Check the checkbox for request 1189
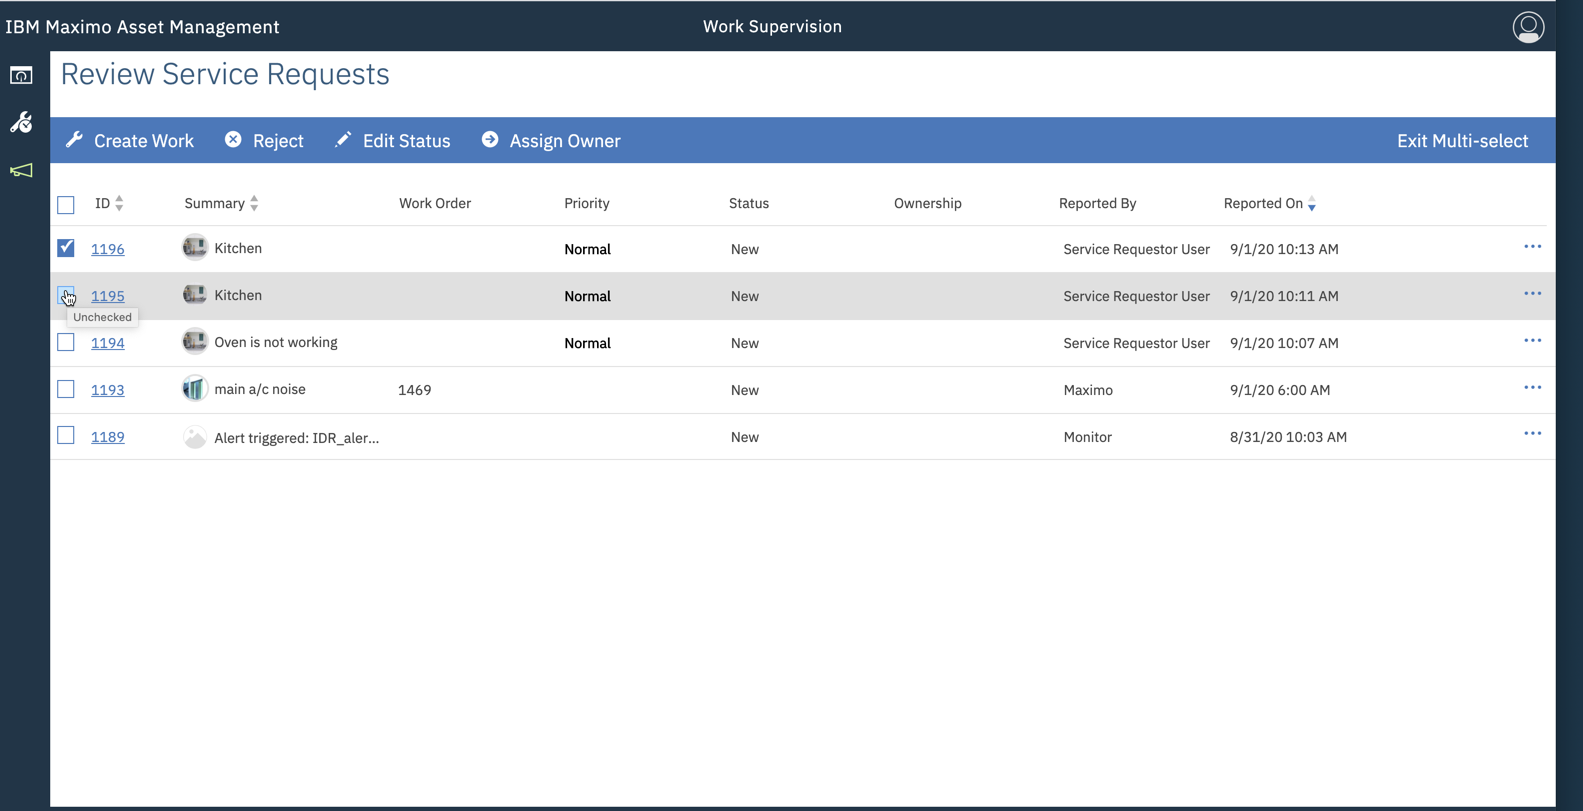Screen dimensions: 1583x811 click(x=66, y=435)
